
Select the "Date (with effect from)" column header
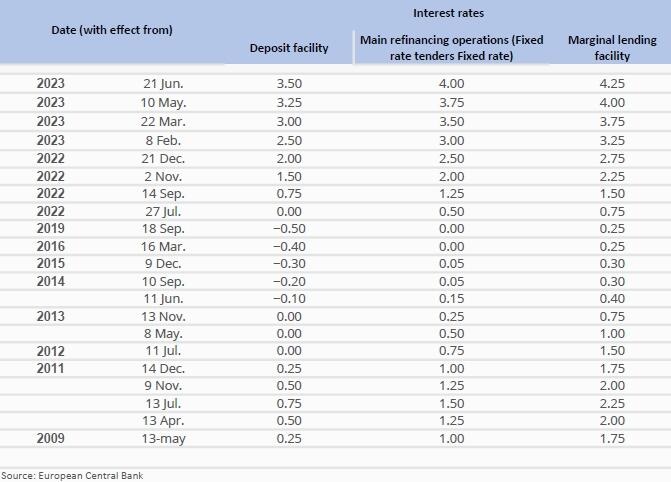click(112, 30)
